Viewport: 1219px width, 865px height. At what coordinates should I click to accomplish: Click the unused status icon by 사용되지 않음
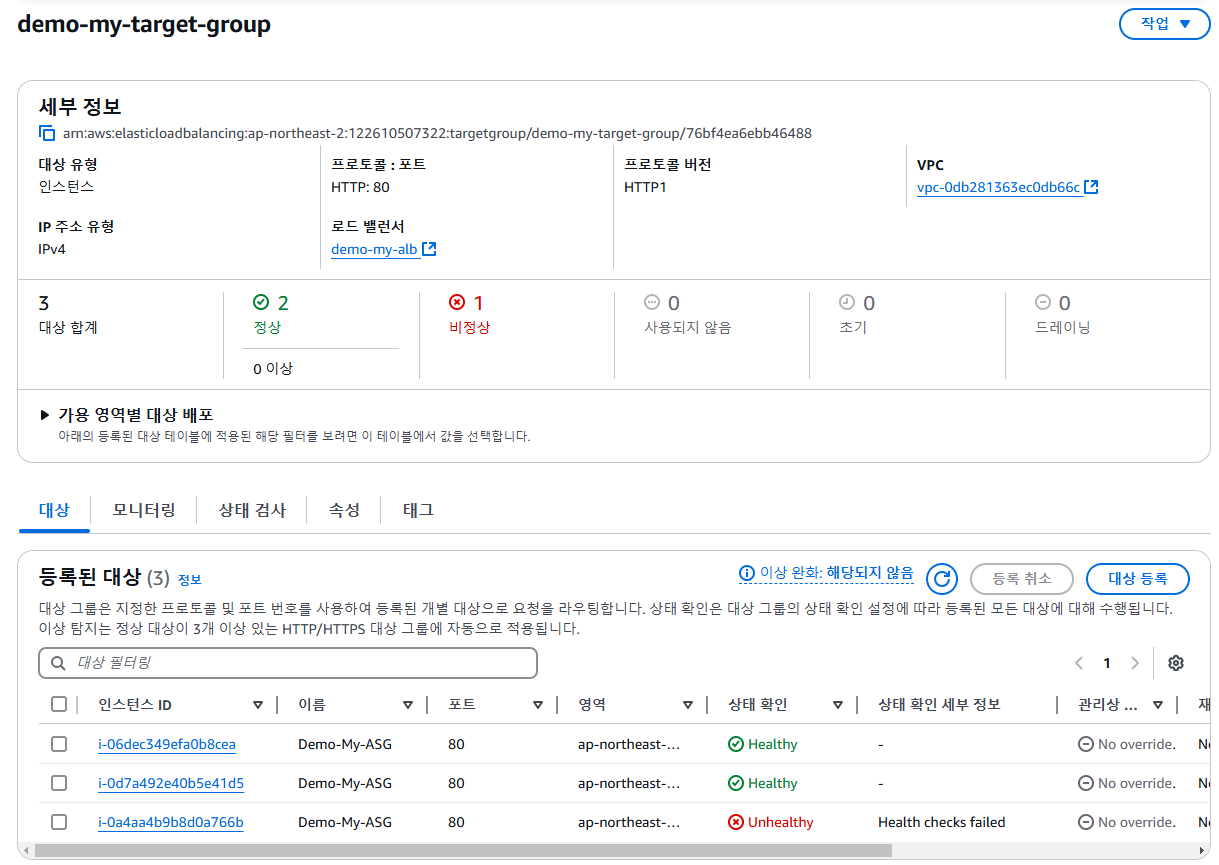pos(652,302)
